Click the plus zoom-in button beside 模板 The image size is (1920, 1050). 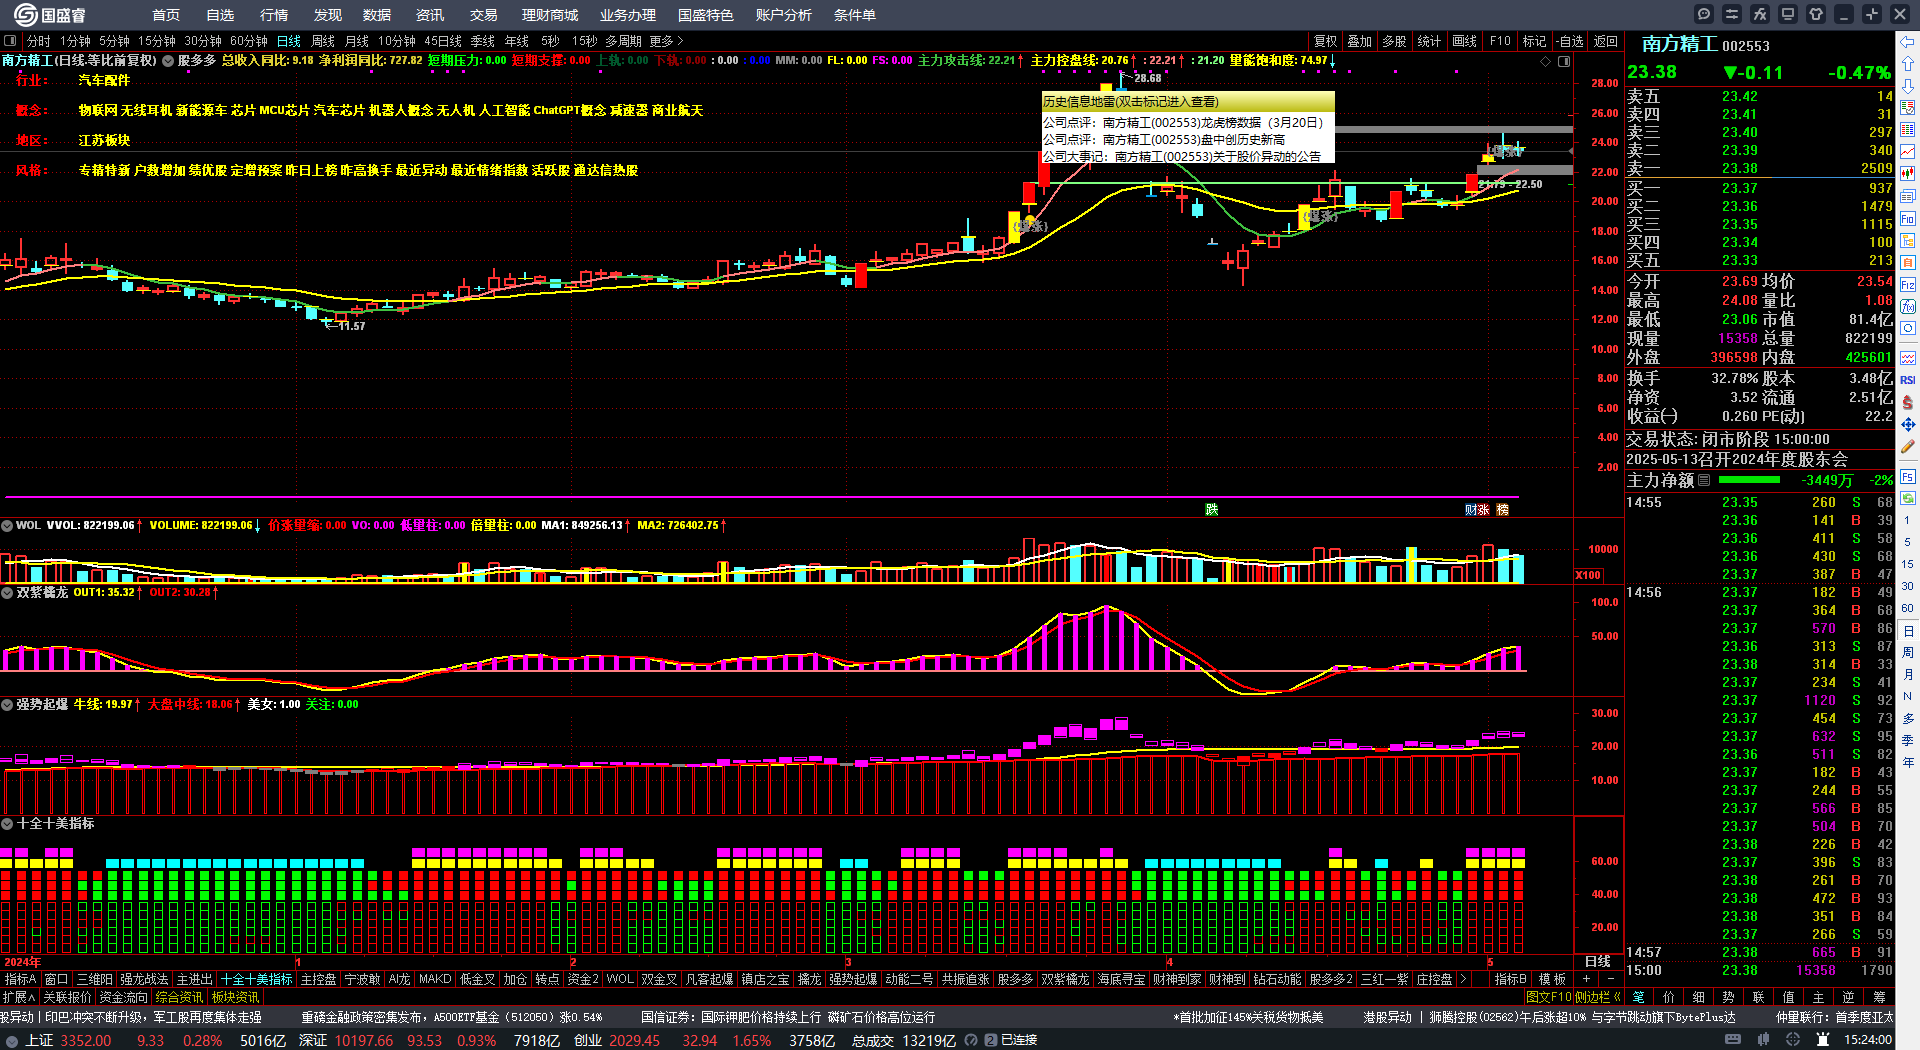point(1586,979)
